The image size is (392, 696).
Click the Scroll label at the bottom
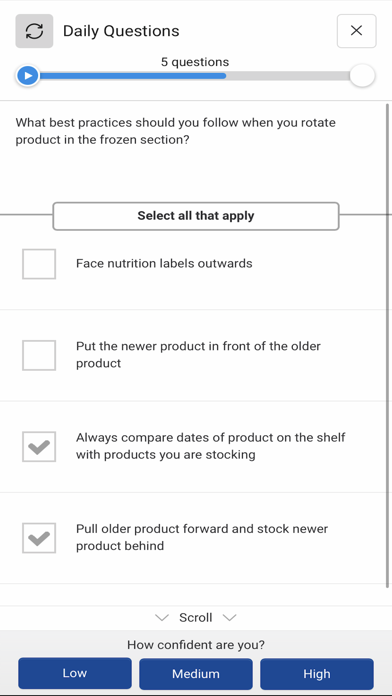coord(196,617)
